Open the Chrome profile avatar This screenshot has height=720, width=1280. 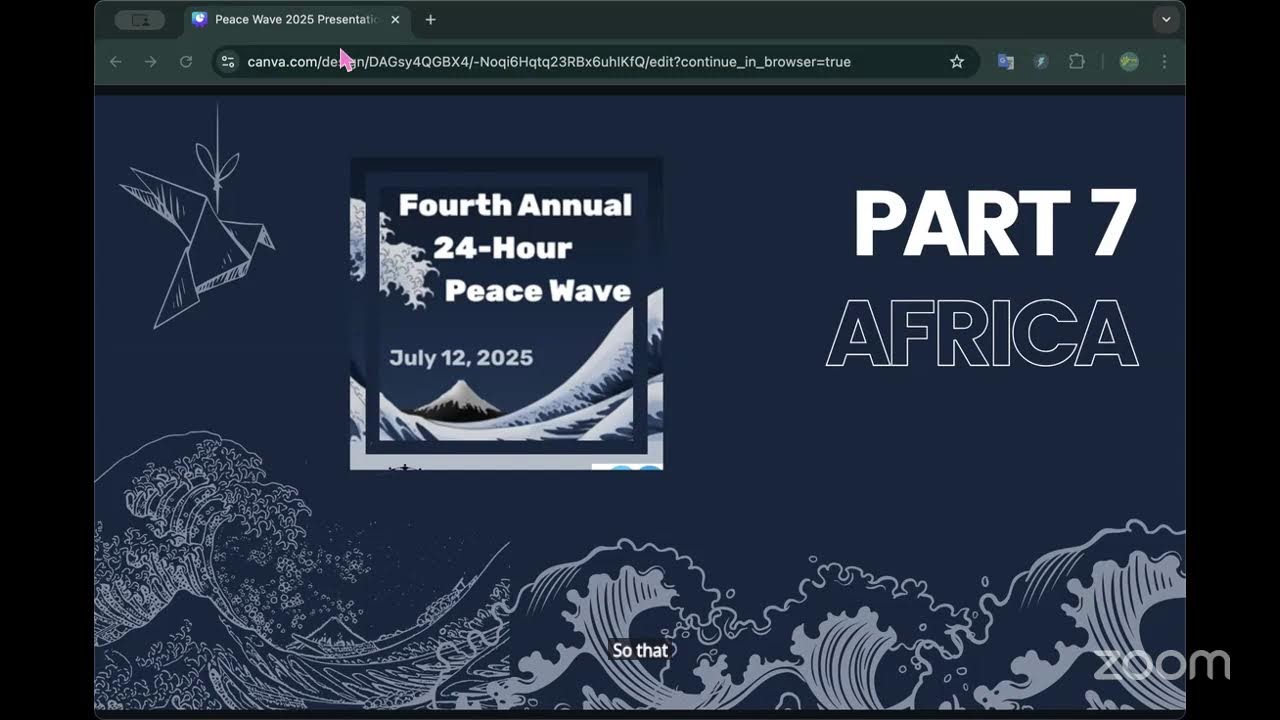pyautogui.click(x=1129, y=62)
